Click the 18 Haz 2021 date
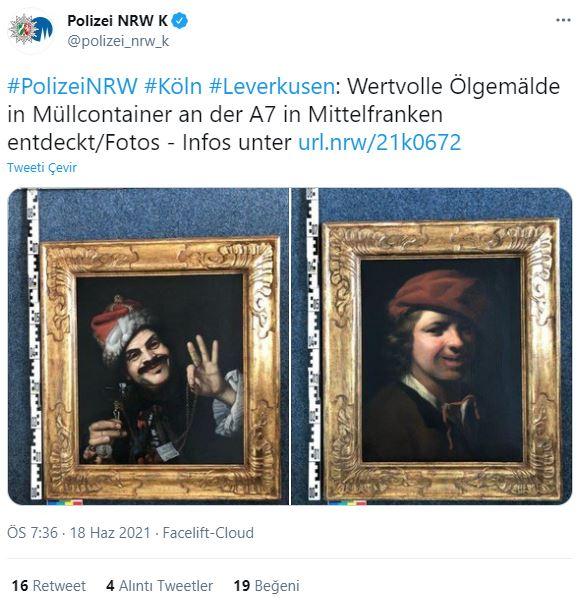The height and width of the screenshot is (603, 585). coord(110,533)
